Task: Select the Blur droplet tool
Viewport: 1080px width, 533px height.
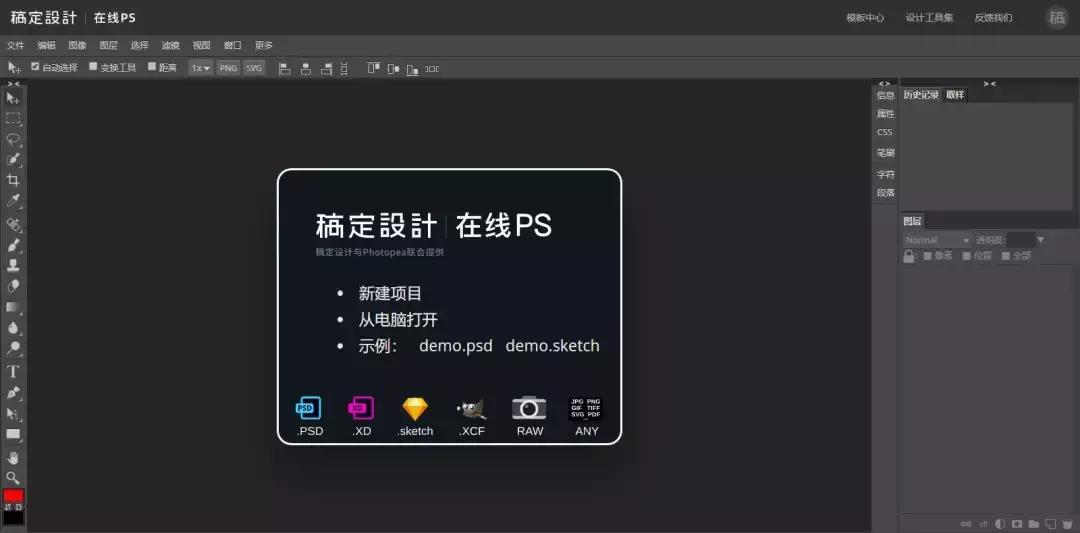Action: 13,328
